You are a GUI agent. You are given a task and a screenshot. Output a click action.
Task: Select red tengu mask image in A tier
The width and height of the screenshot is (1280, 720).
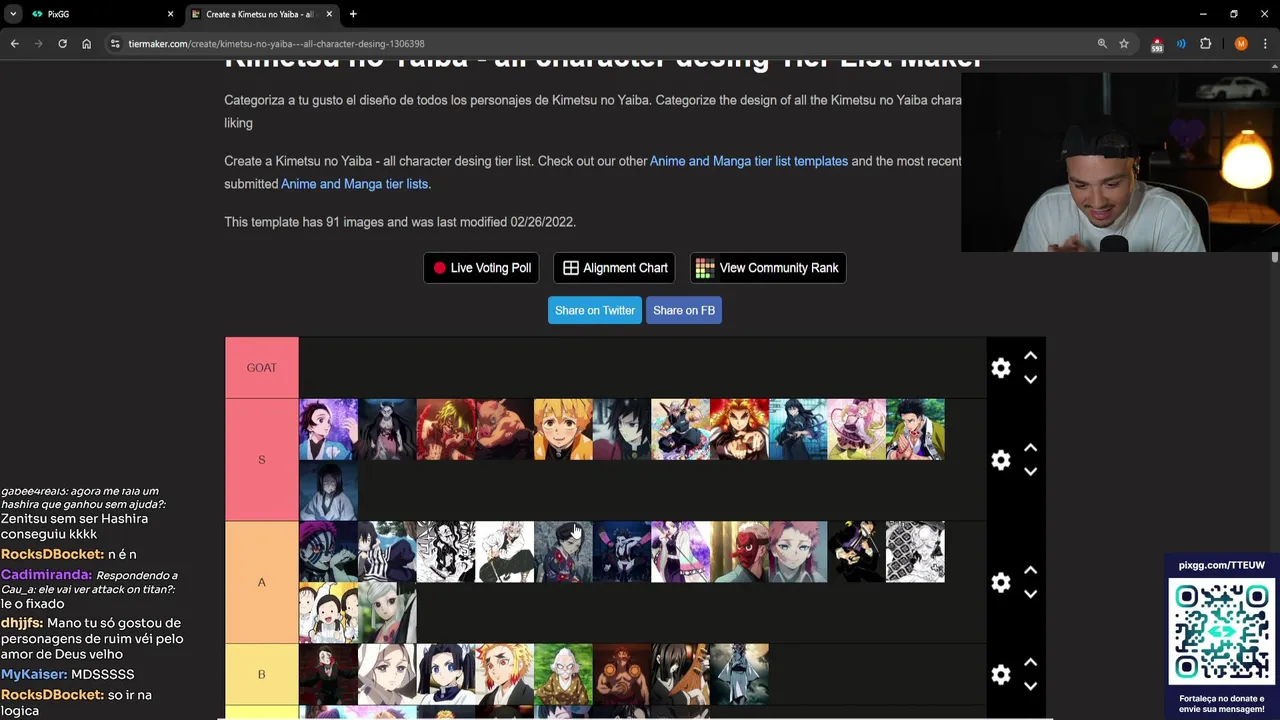pyautogui.click(x=739, y=551)
